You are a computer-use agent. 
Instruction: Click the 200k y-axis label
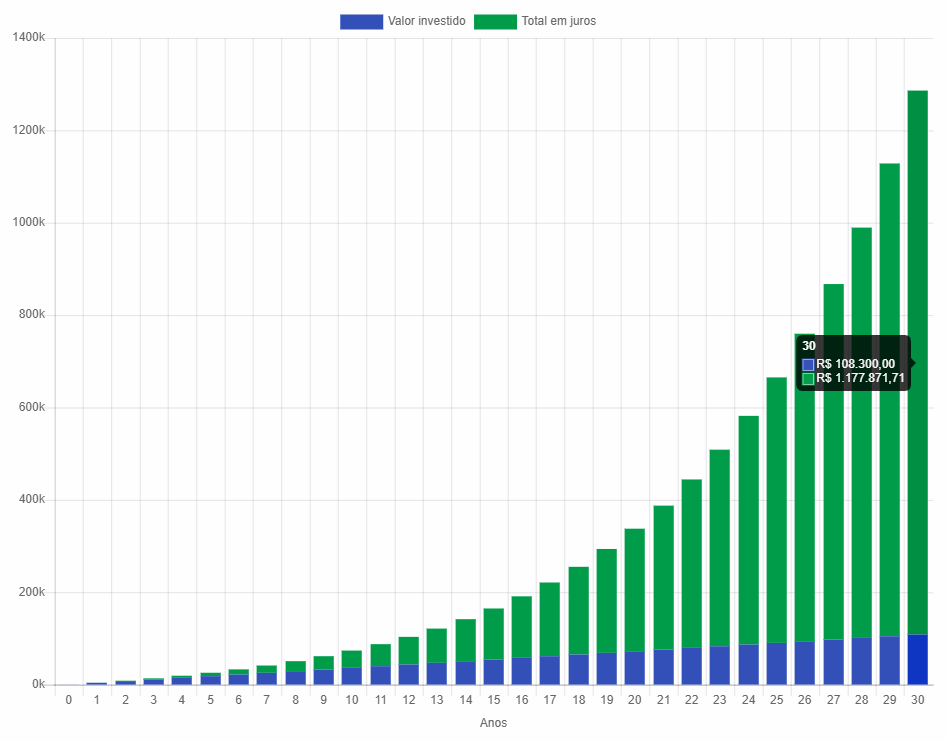coord(31,592)
